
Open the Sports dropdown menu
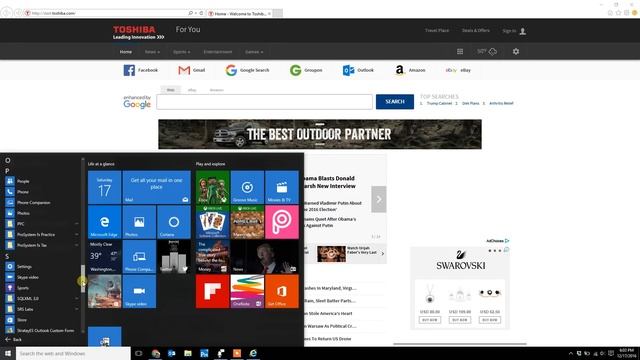[x=182, y=52]
